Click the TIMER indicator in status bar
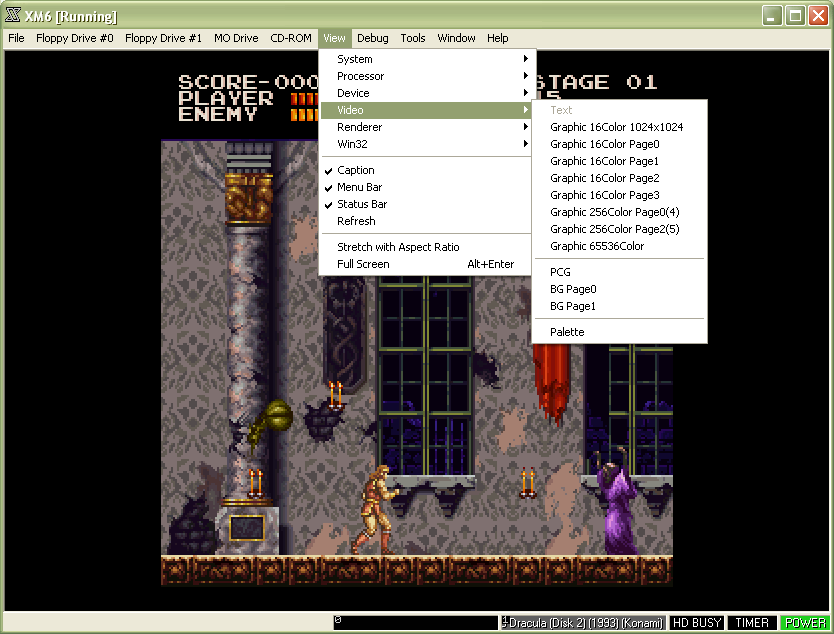This screenshot has width=834, height=634. tap(752, 623)
